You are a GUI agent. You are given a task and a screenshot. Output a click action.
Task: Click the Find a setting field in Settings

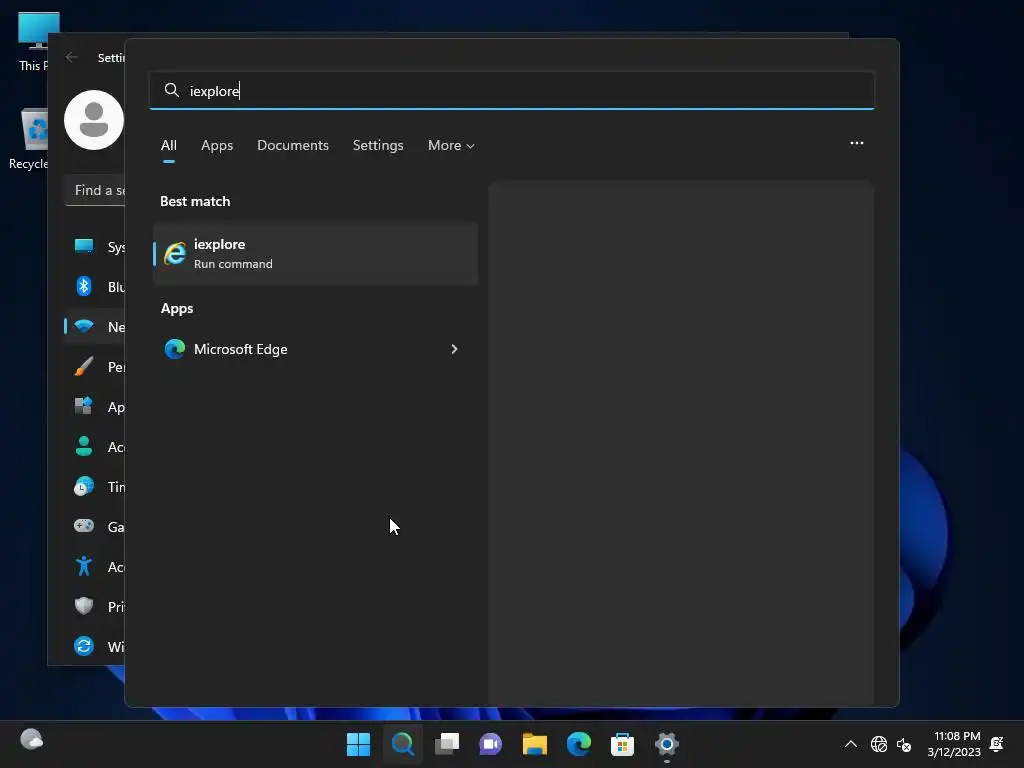pyautogui.click(x=95, y=191)
